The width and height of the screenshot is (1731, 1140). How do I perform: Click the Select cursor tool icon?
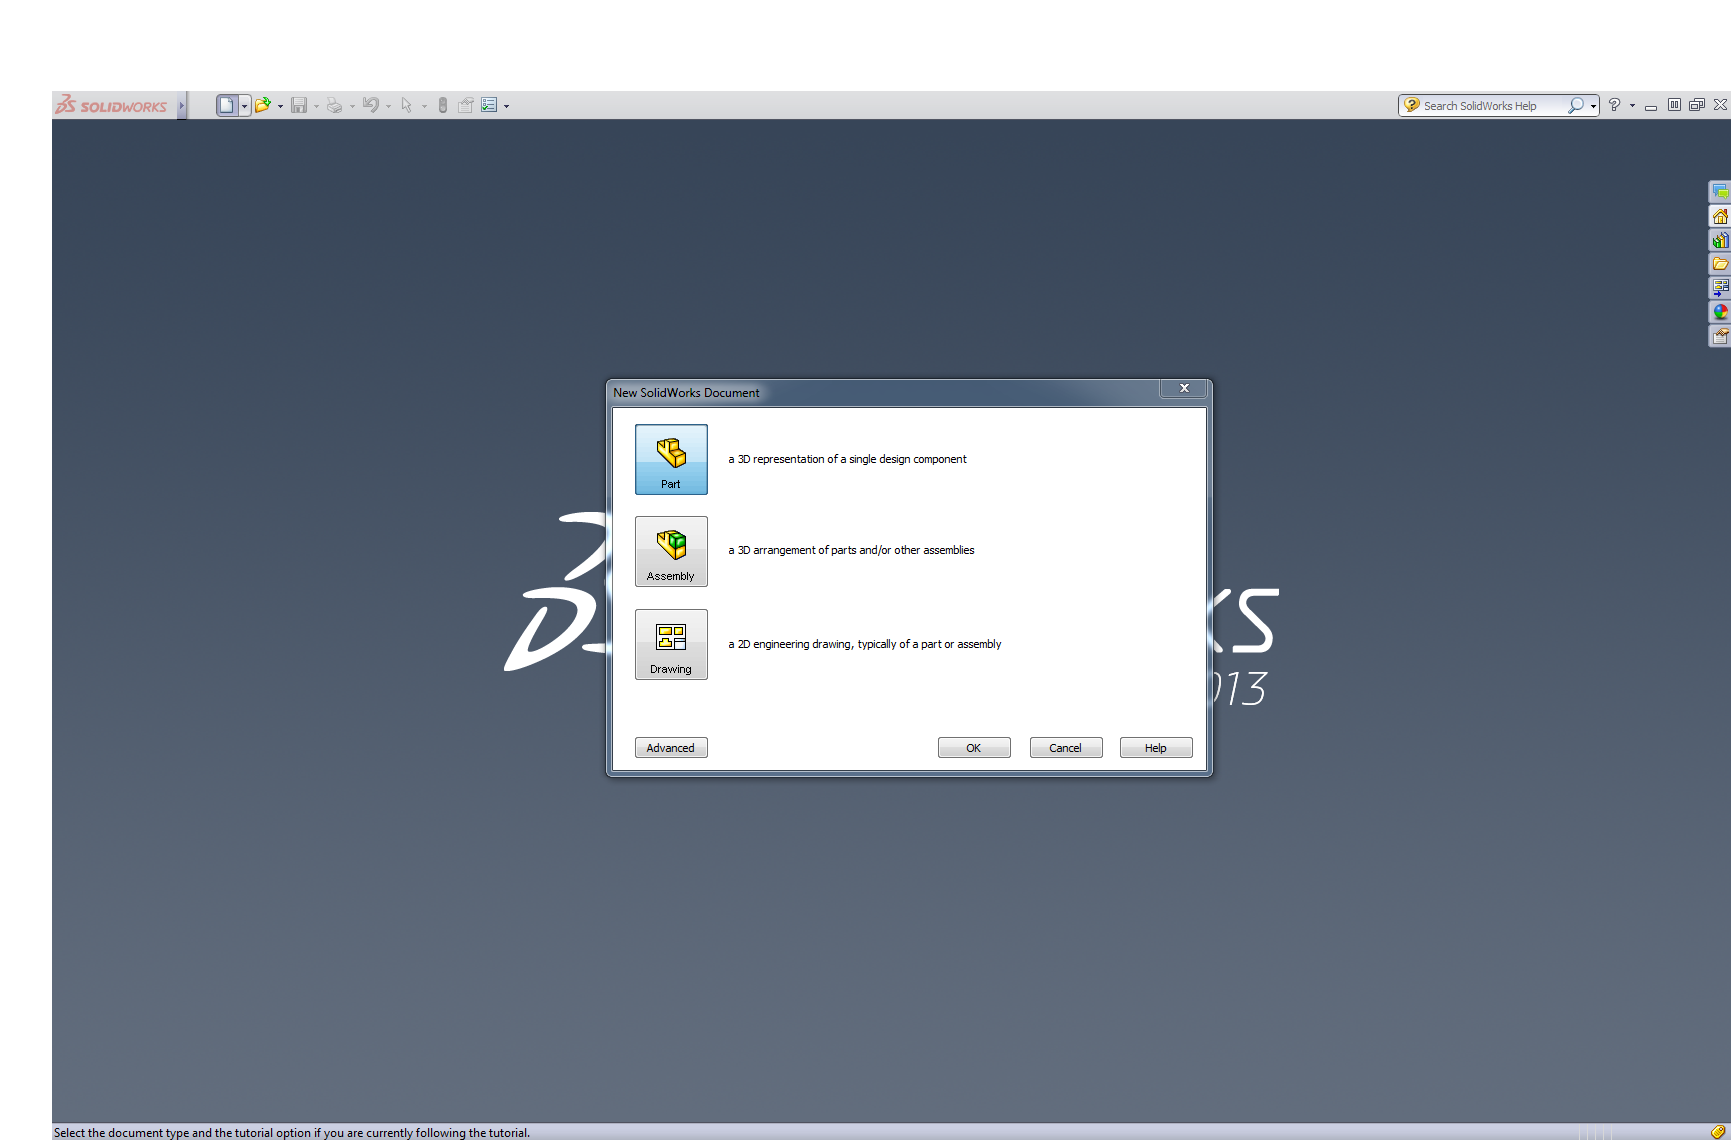coord(406,105)
